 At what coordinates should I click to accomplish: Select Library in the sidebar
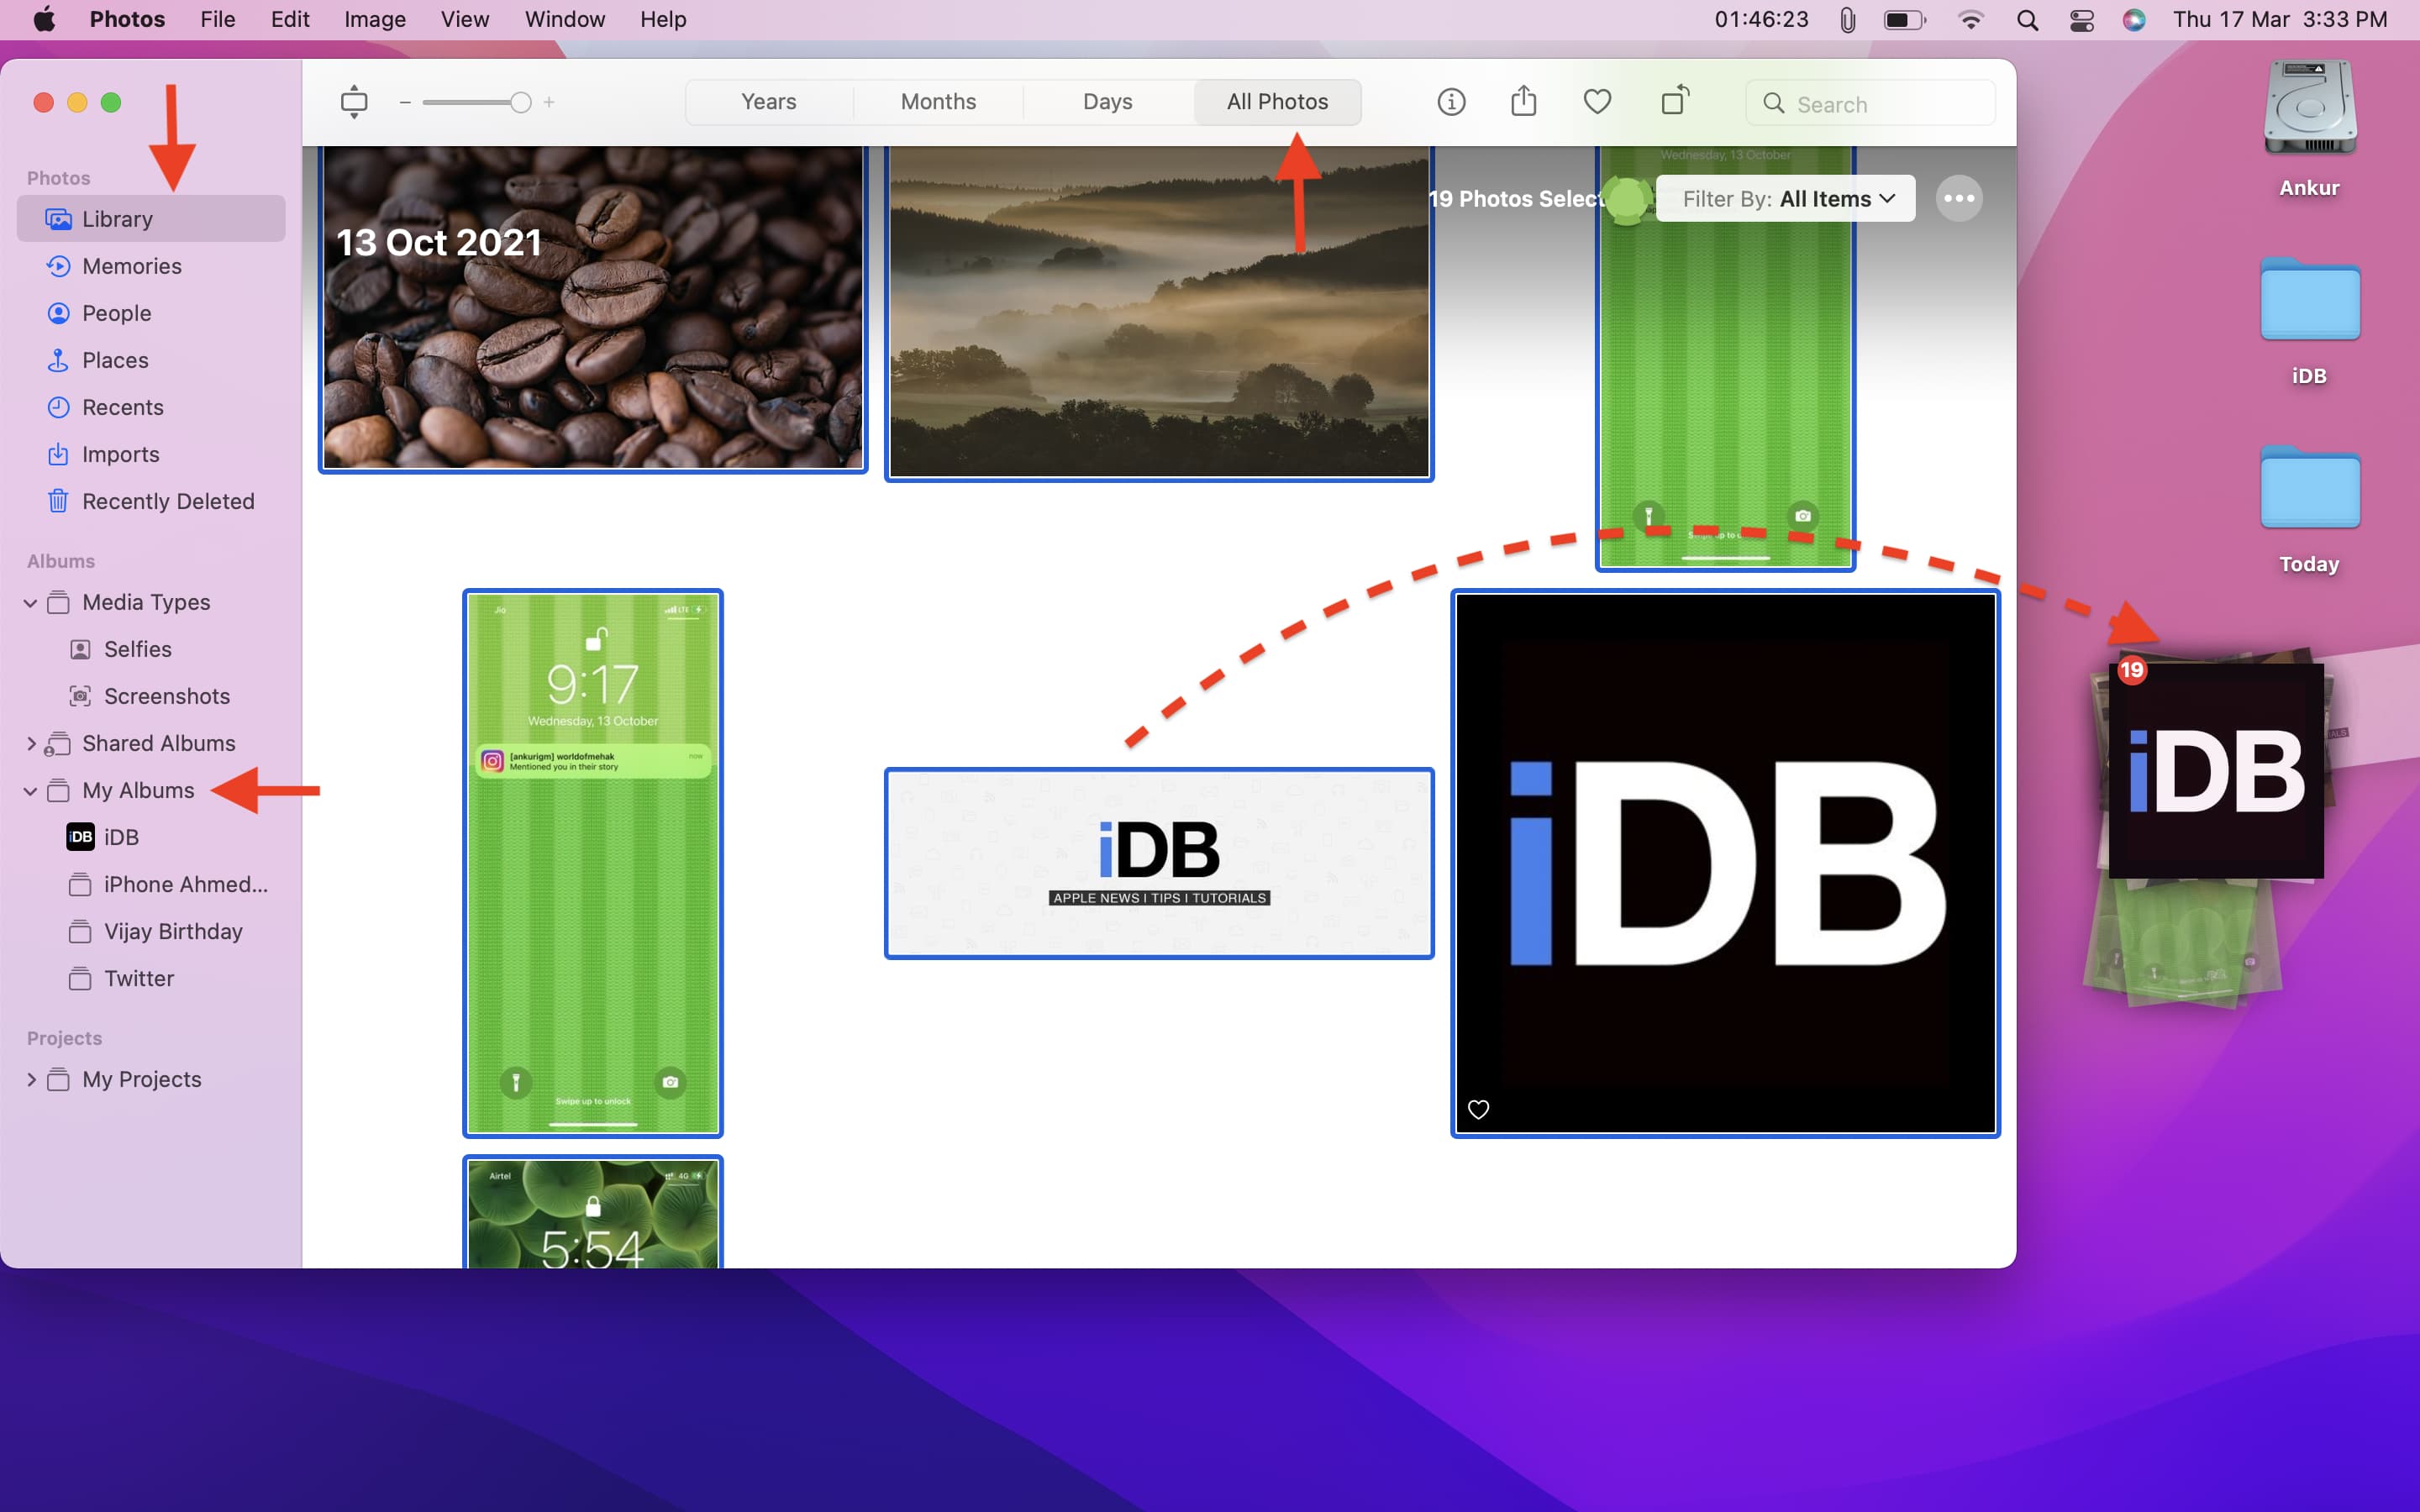pyautogui.click(x=151, y=219)
